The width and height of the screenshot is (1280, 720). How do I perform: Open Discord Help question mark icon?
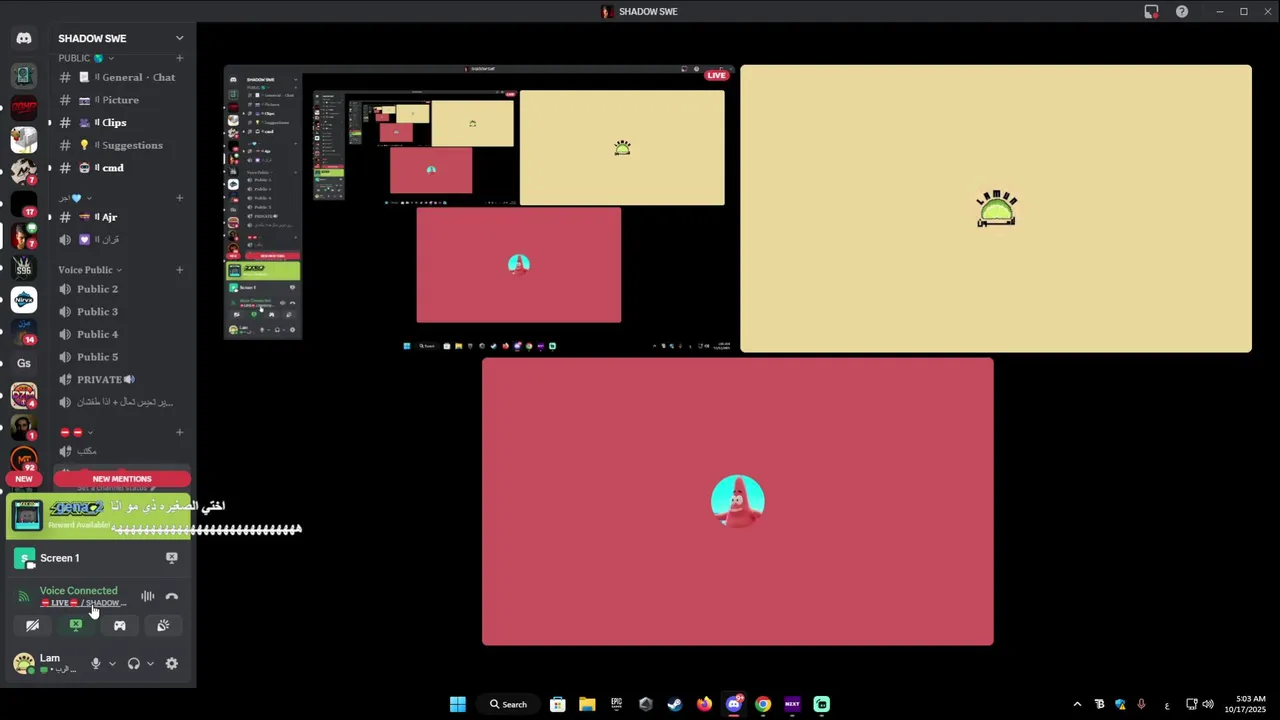(x=1182, y=12)
